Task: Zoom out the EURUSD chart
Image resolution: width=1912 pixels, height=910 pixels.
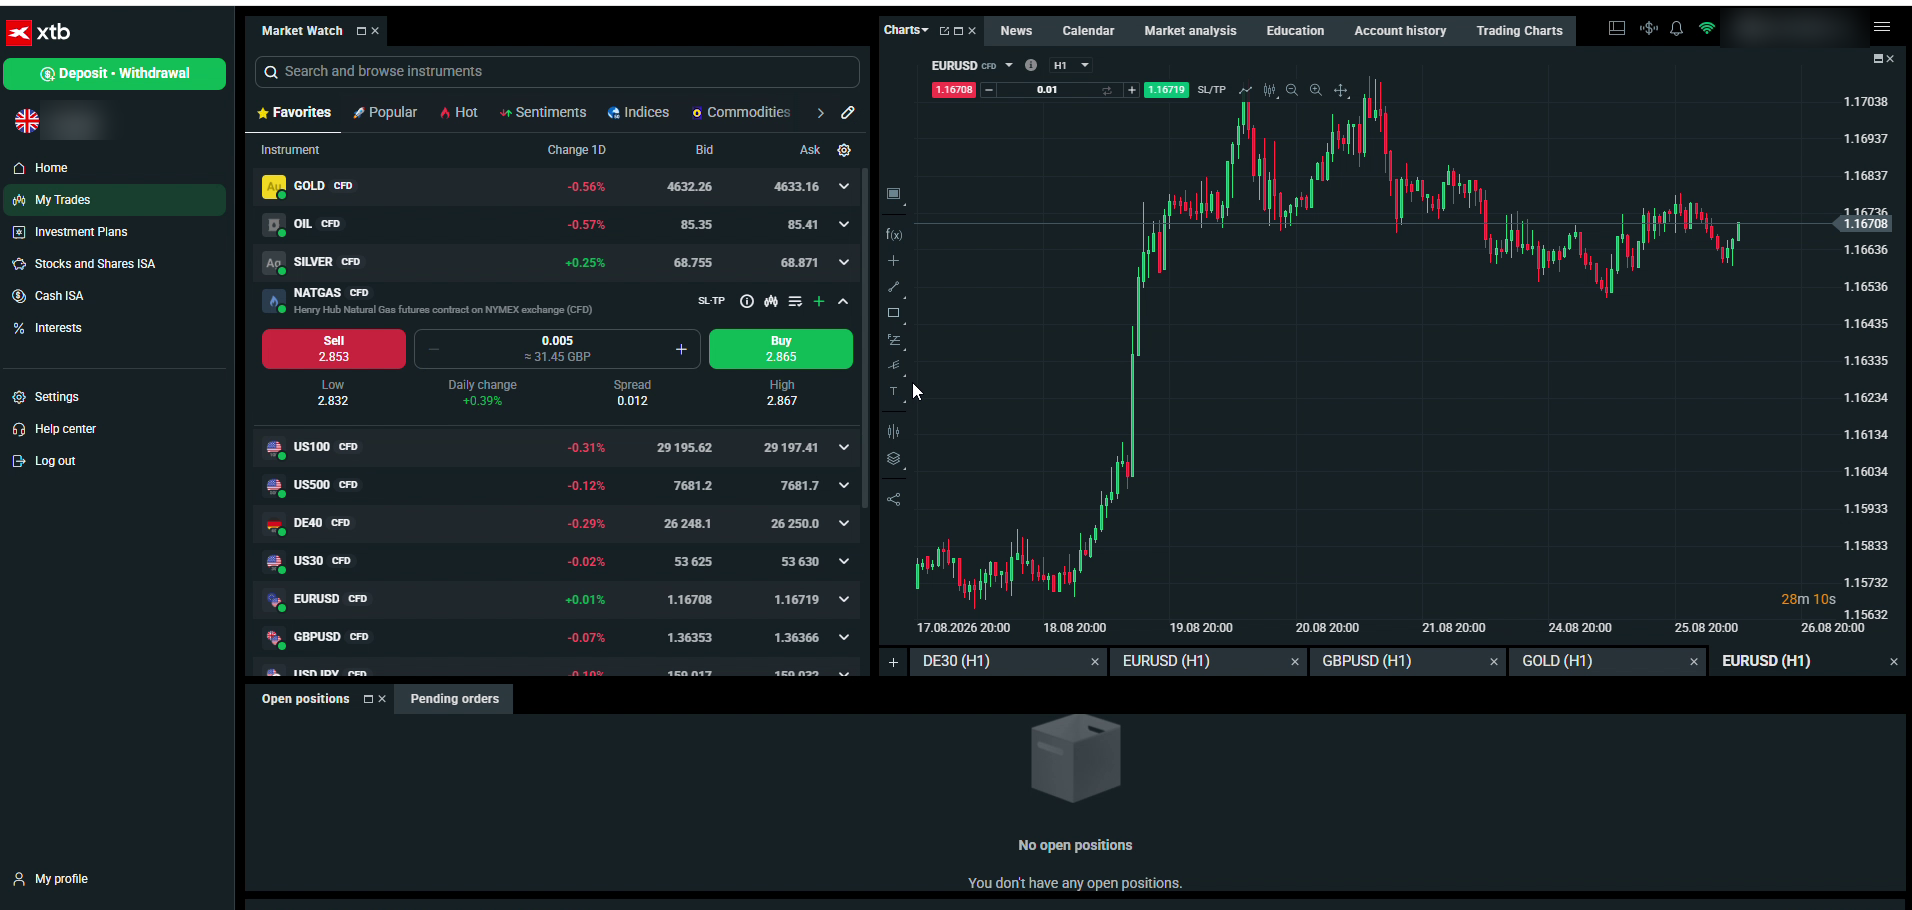Action: coord(1292,90)
